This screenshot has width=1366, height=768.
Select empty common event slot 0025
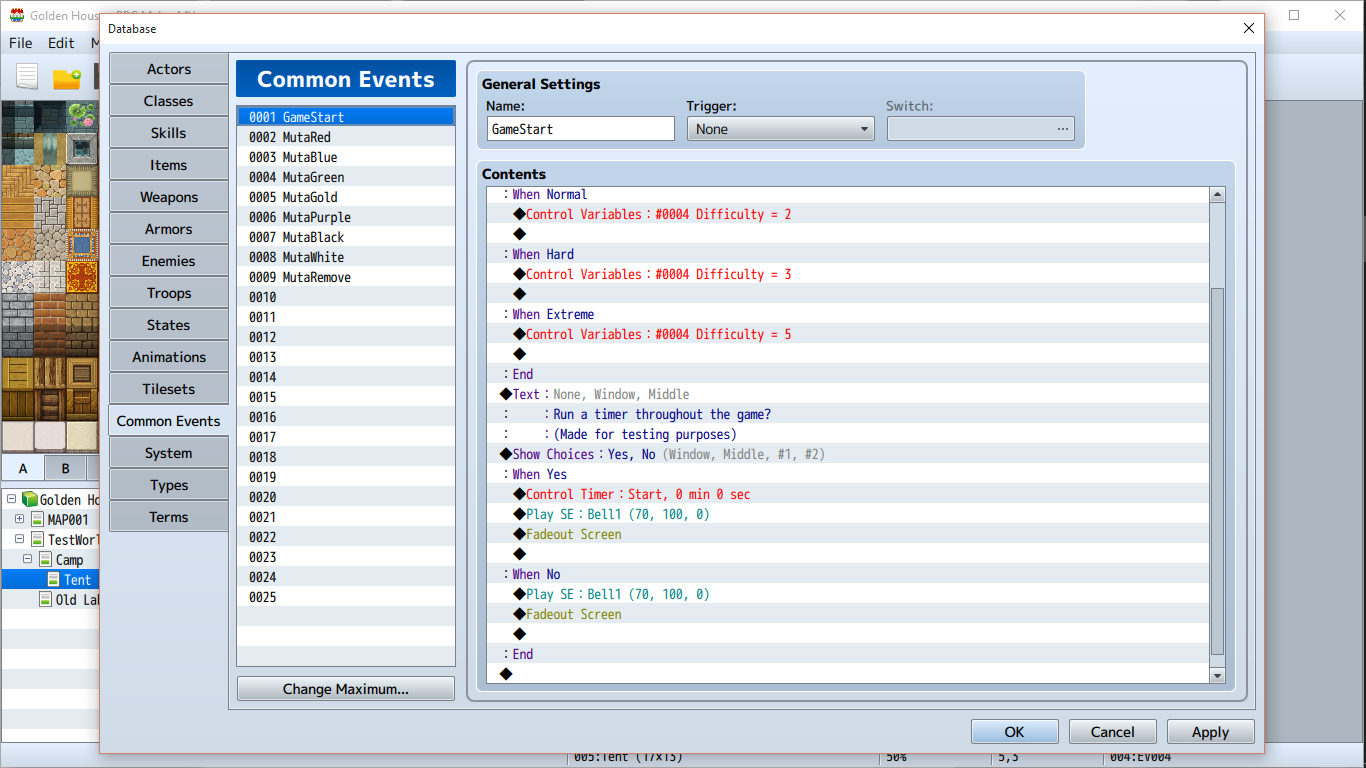pos(346,597)
